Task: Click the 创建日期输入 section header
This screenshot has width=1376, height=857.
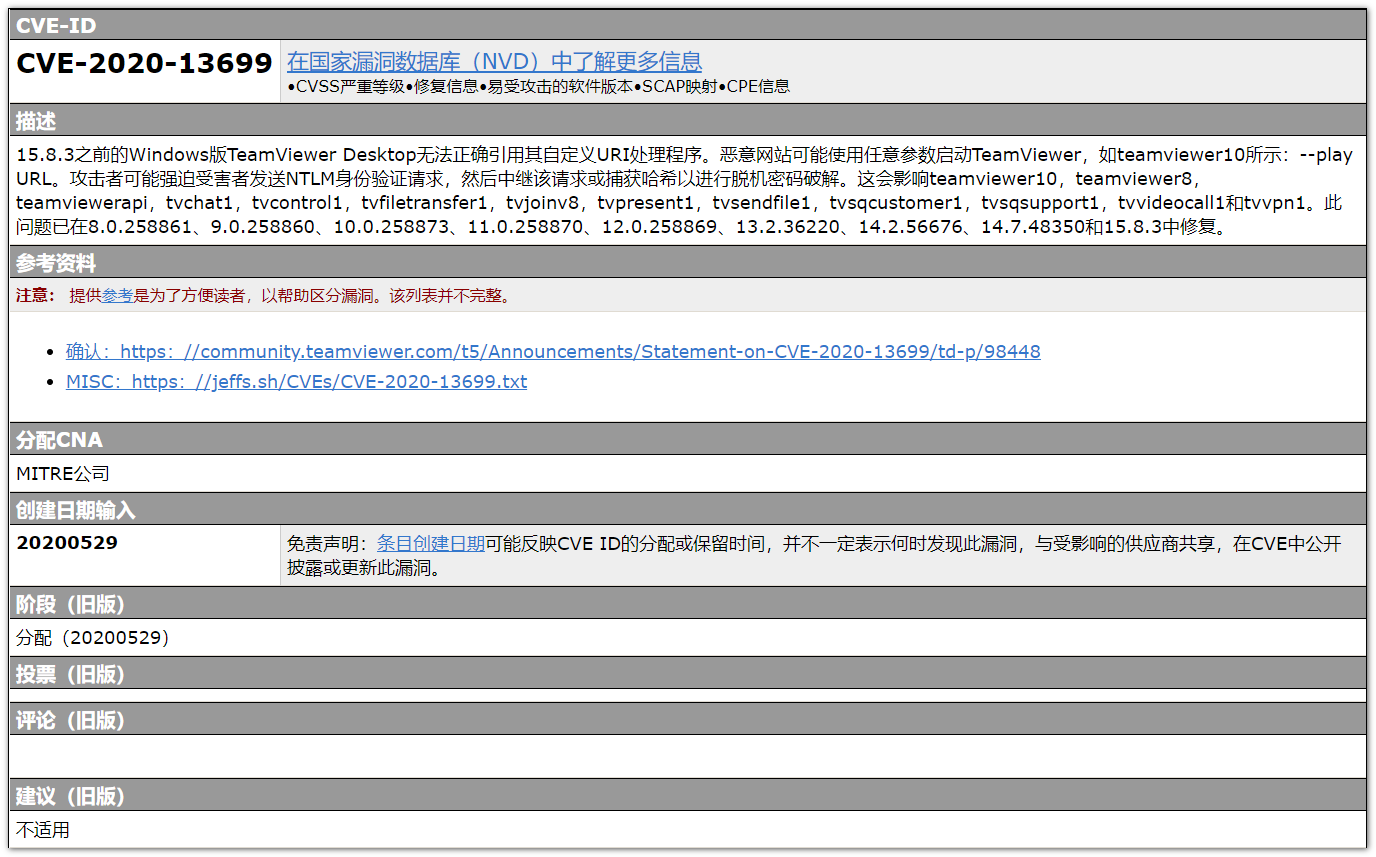Action: coord(688,510)
